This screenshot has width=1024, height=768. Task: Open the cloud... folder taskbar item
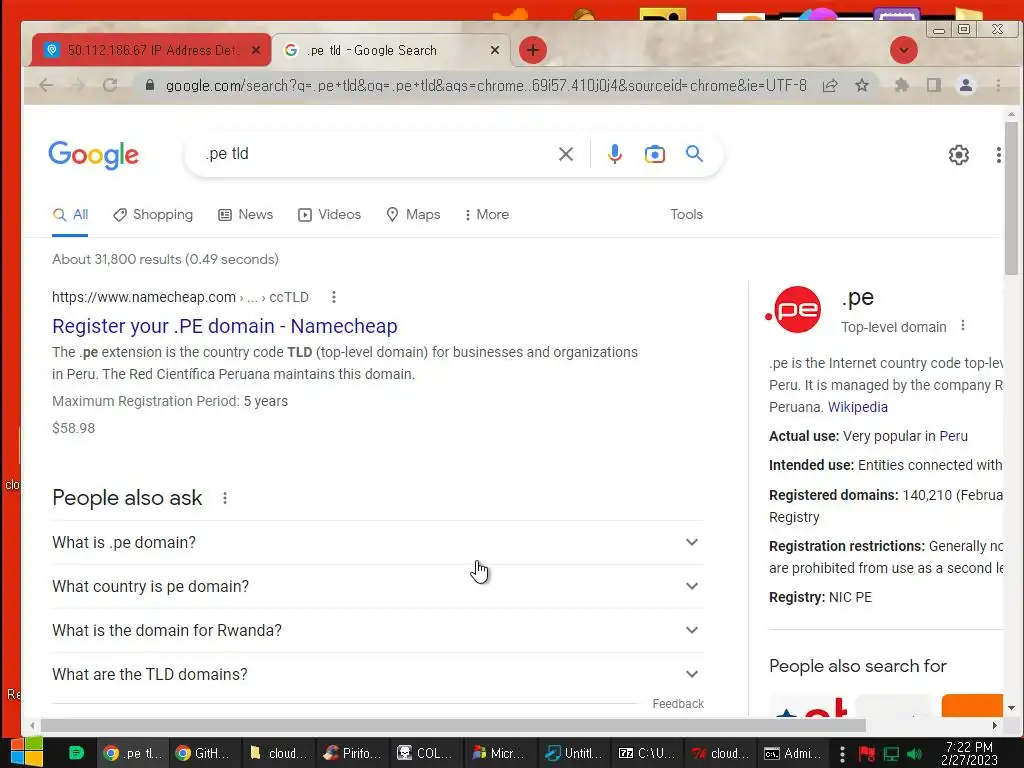(279, 753)
